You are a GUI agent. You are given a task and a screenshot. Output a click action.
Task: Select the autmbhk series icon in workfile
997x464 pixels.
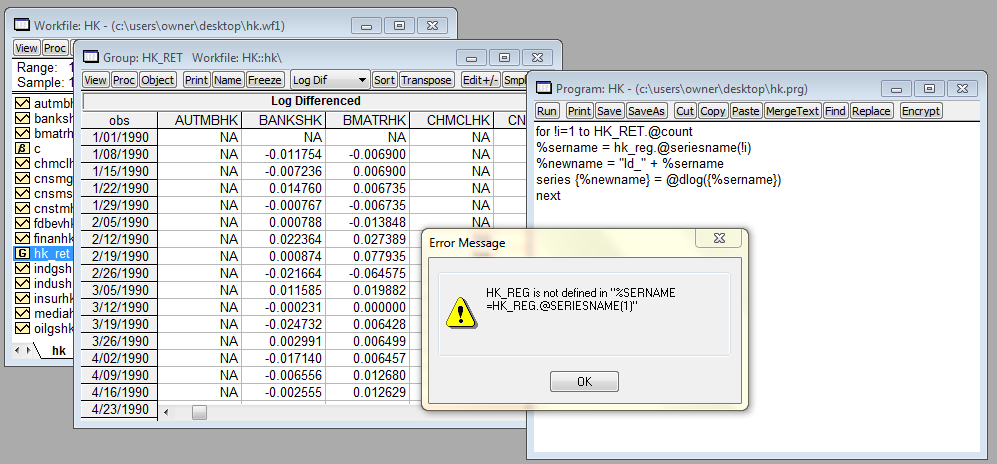(23, 102)
